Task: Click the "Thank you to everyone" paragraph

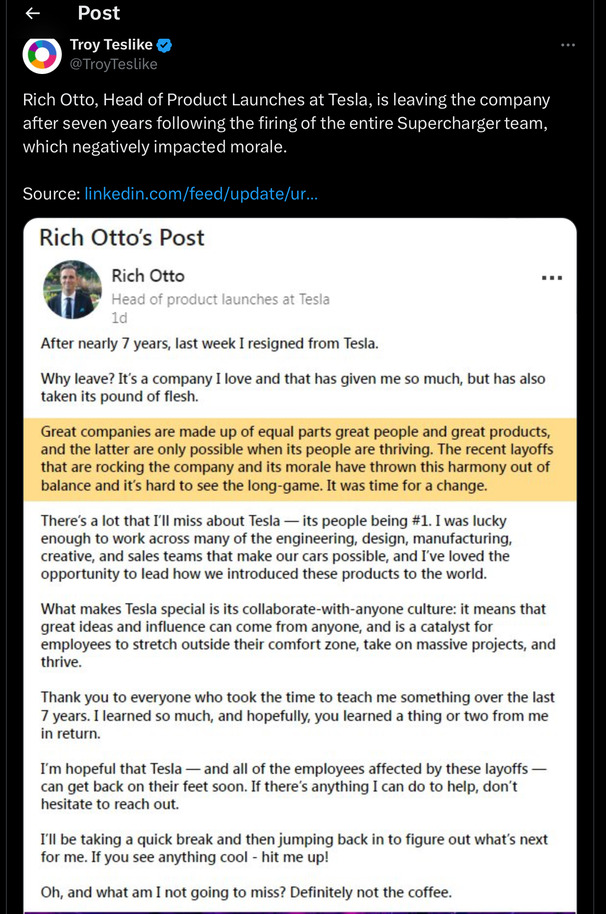Action: [x=297, y=715]
